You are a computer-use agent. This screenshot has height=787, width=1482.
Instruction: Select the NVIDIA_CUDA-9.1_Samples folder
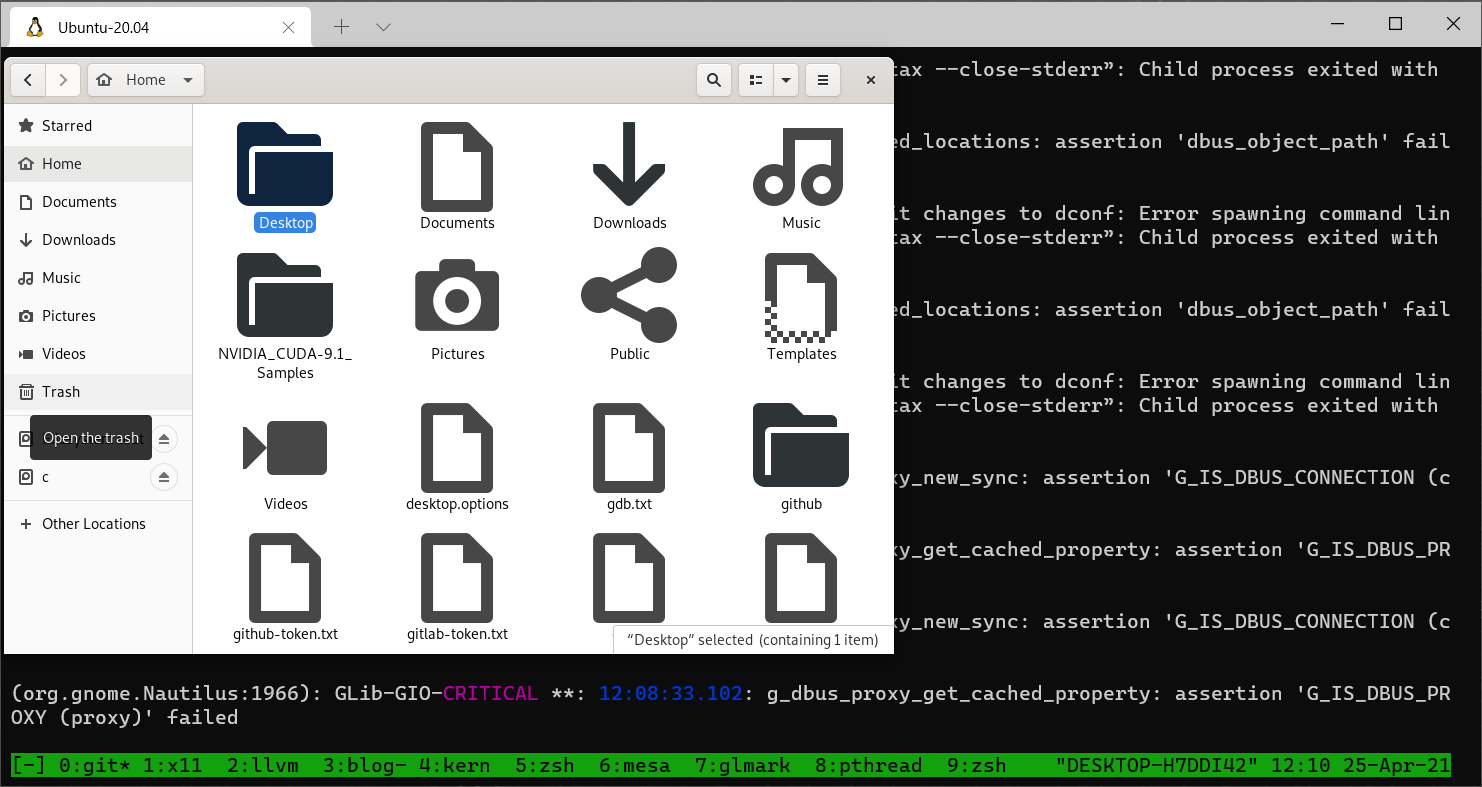(285, 295)
